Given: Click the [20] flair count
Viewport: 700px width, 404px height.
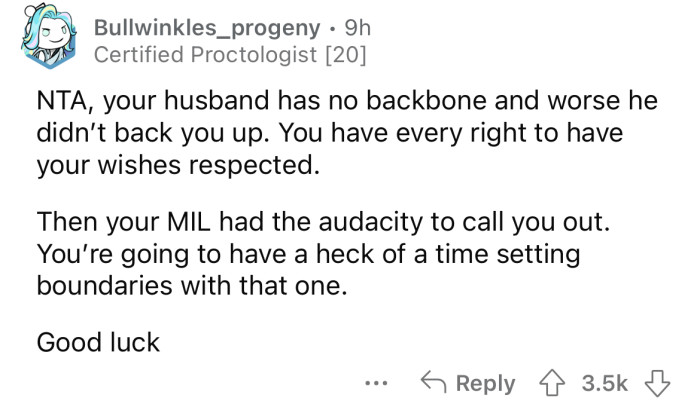Looking at the screenshot, I should 348,56.
